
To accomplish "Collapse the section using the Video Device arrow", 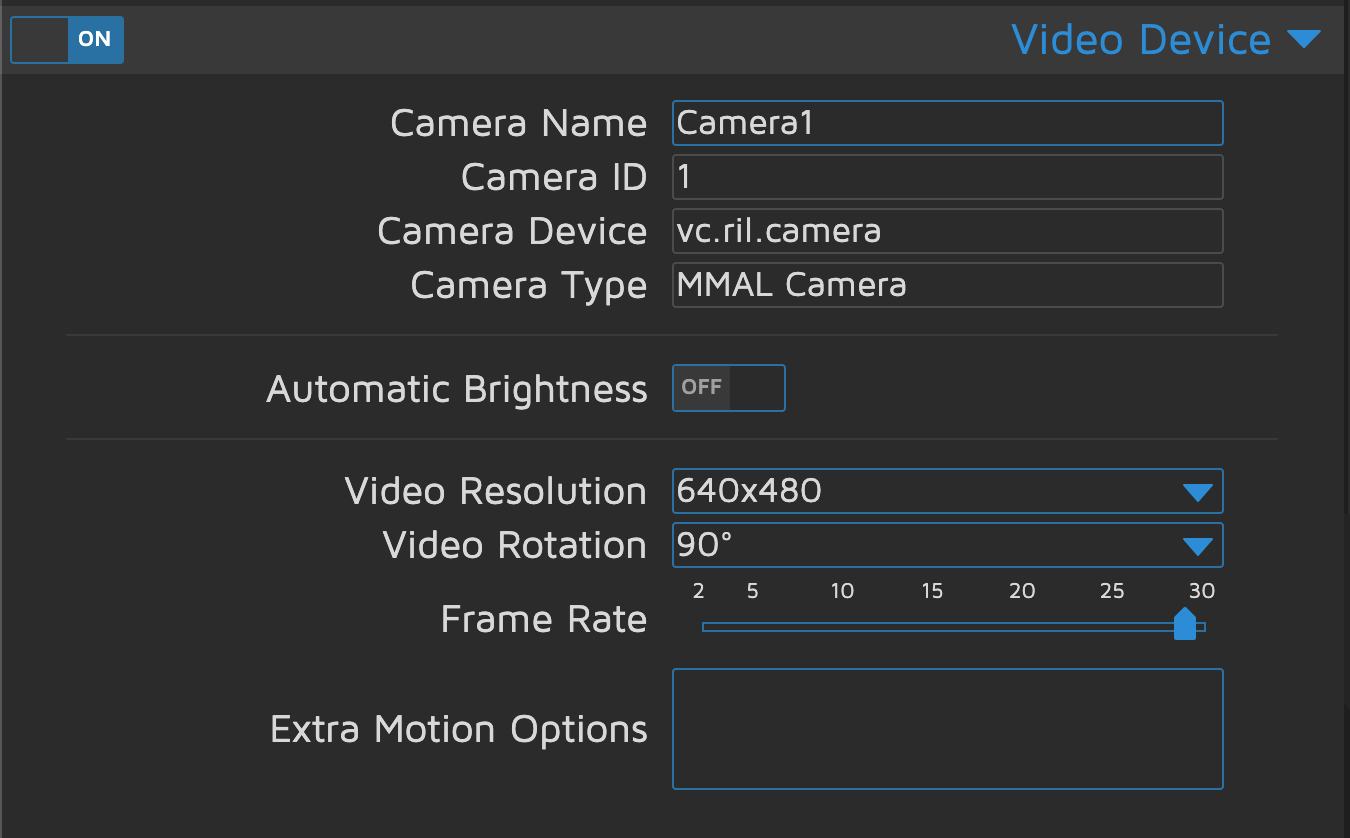I will (1304, 40).
